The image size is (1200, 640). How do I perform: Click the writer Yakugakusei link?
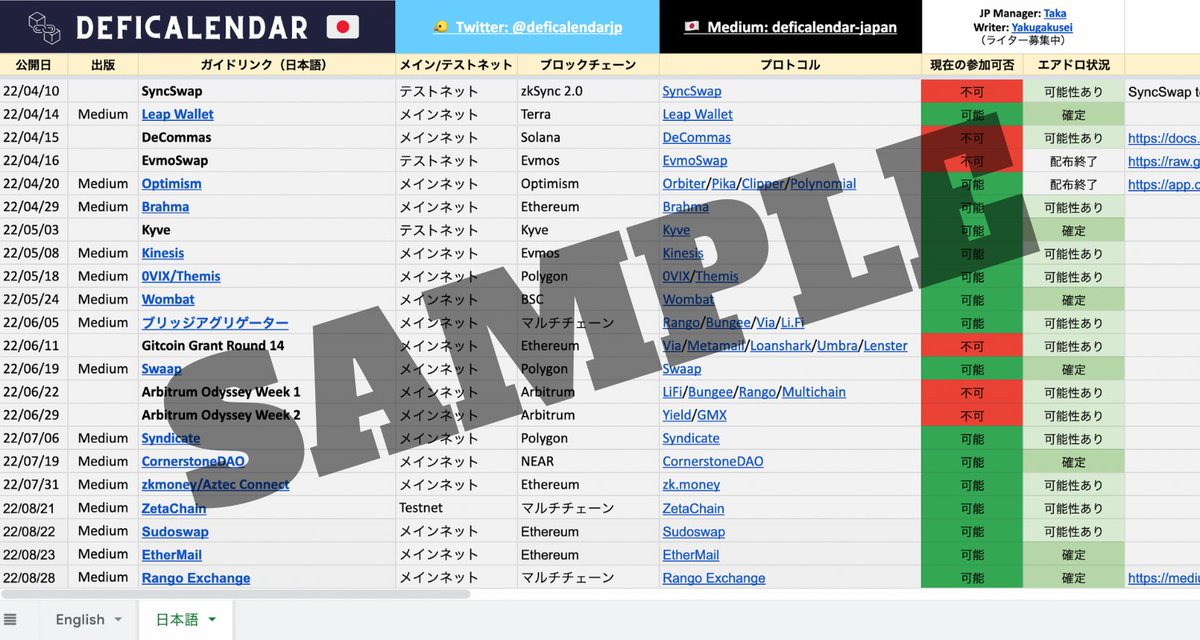pyautogui.click(x=1041, y=27)
